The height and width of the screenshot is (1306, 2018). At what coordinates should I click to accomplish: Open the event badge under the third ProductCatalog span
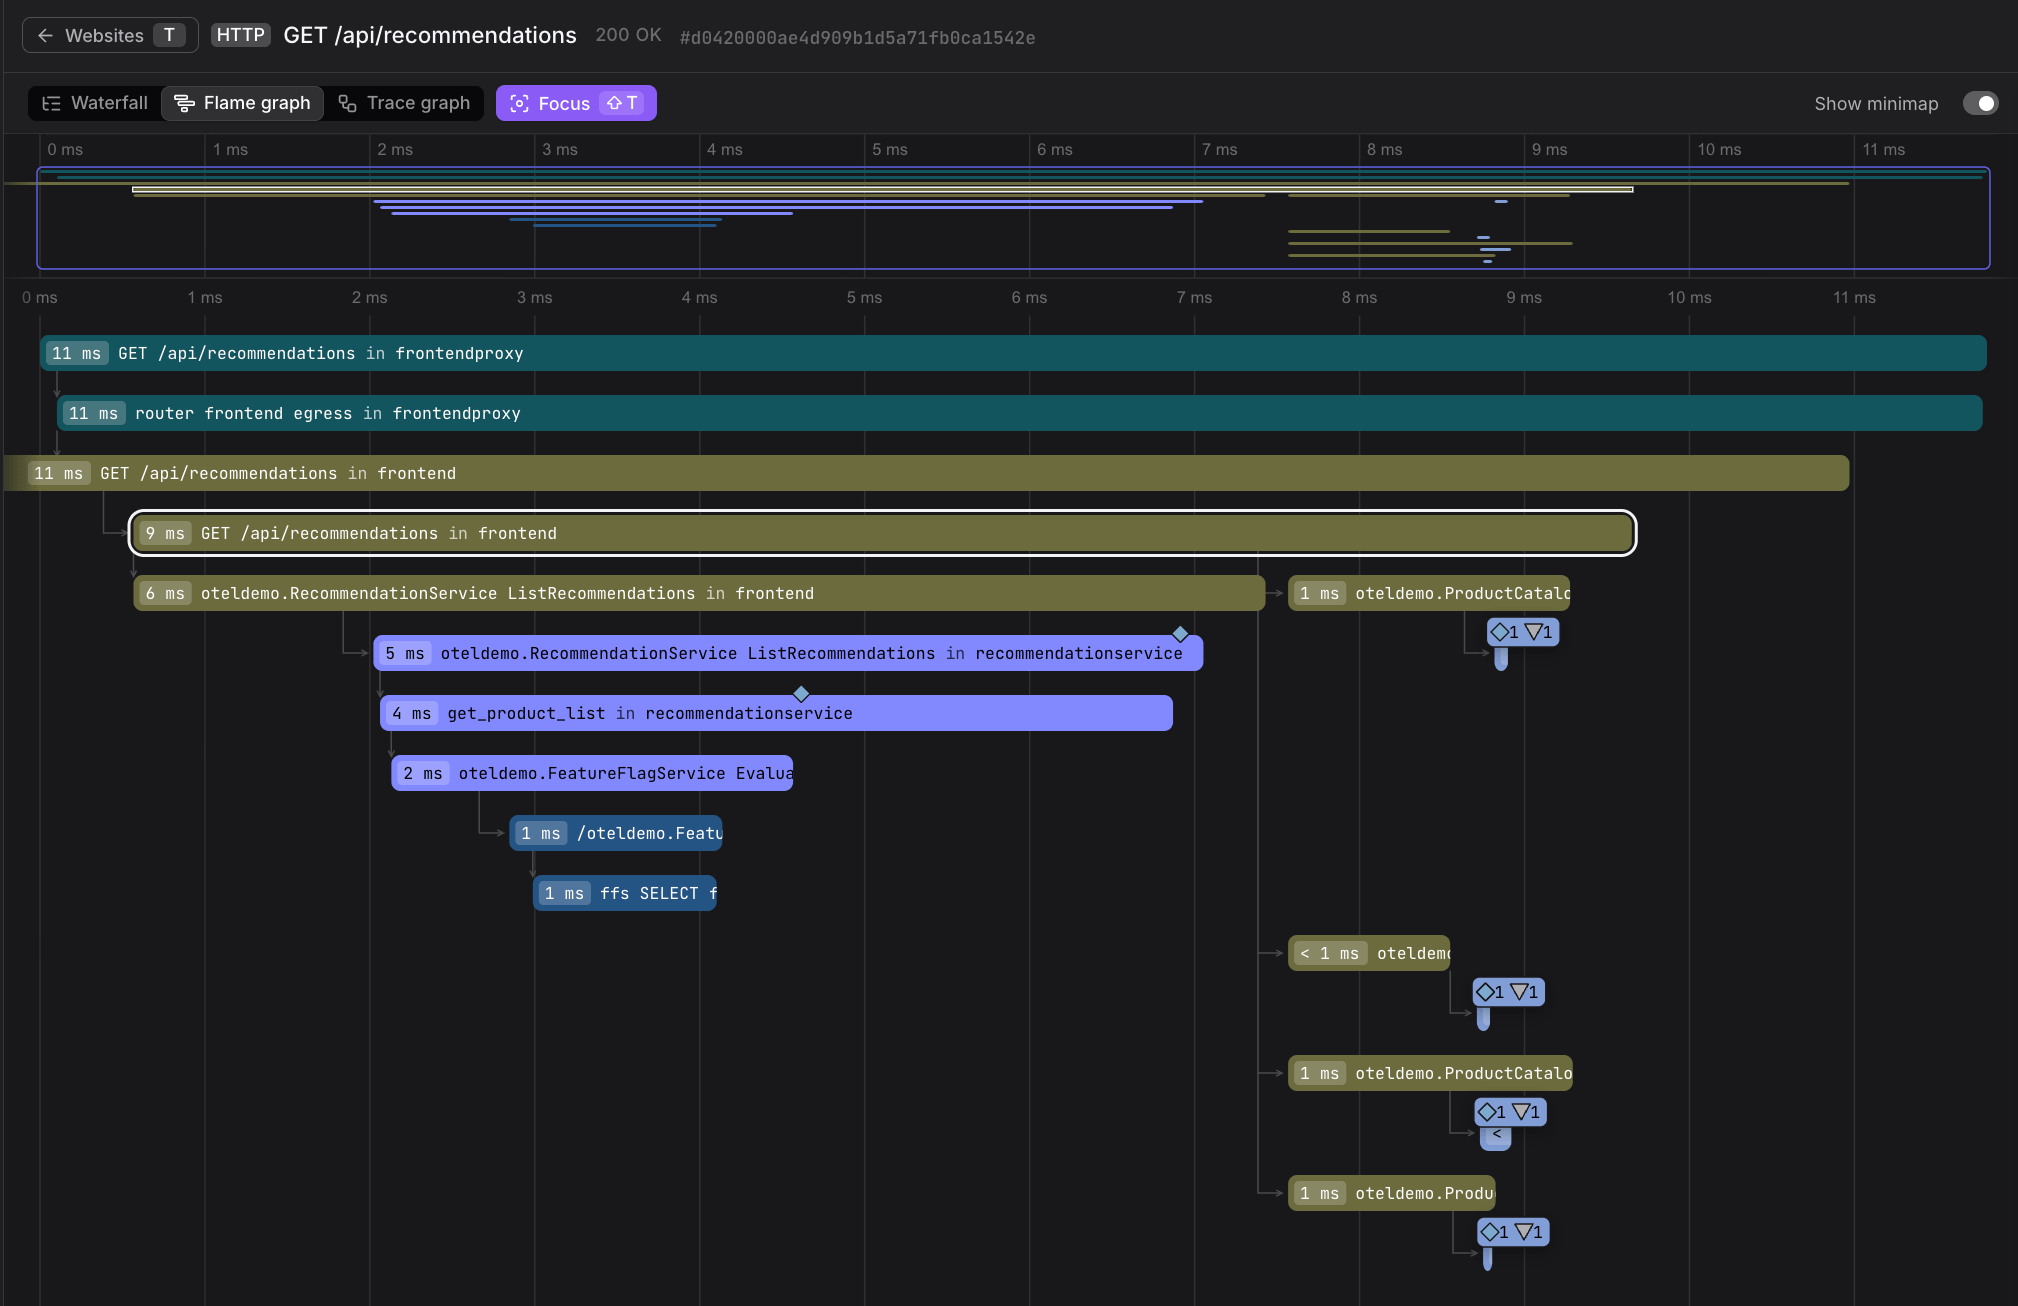(1510, 1112)
